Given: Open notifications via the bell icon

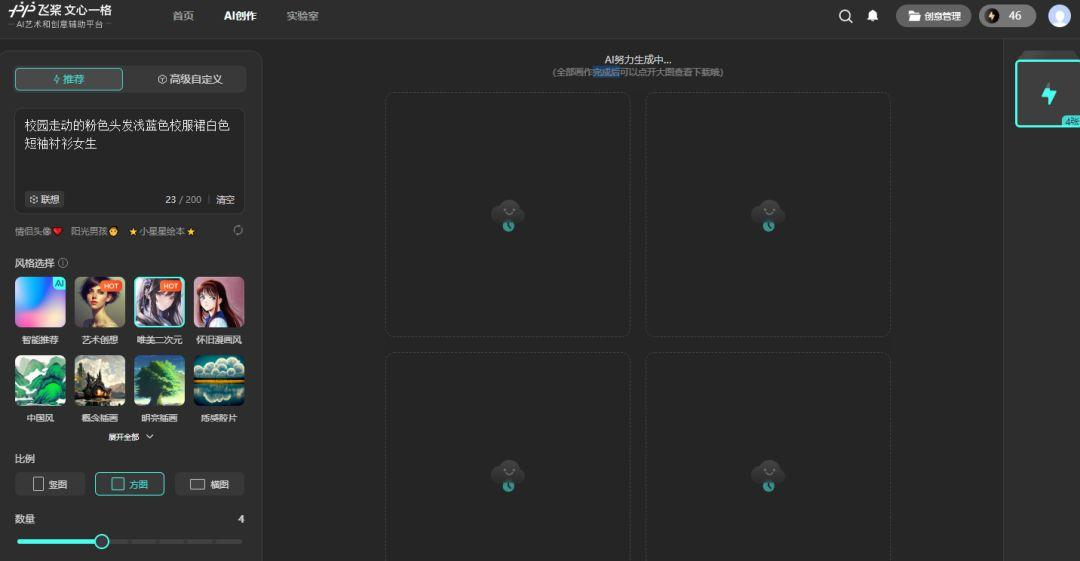Looking at the screenshot, I should click(872, 16).
